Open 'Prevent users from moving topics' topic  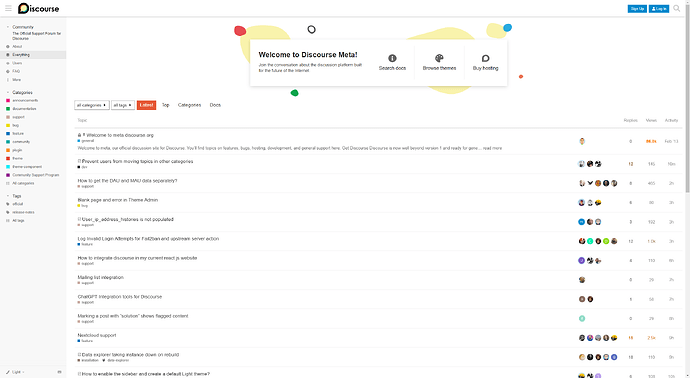tap(137, 161)
